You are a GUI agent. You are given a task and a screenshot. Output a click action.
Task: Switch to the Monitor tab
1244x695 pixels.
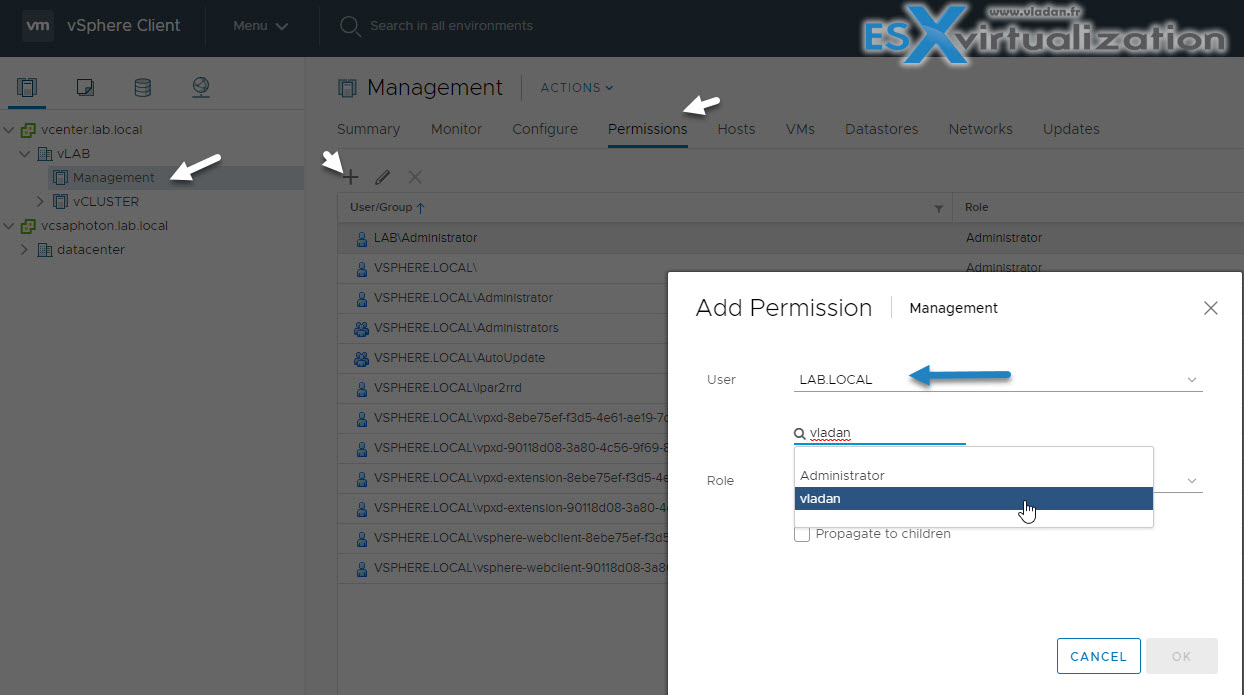[456, 129]
